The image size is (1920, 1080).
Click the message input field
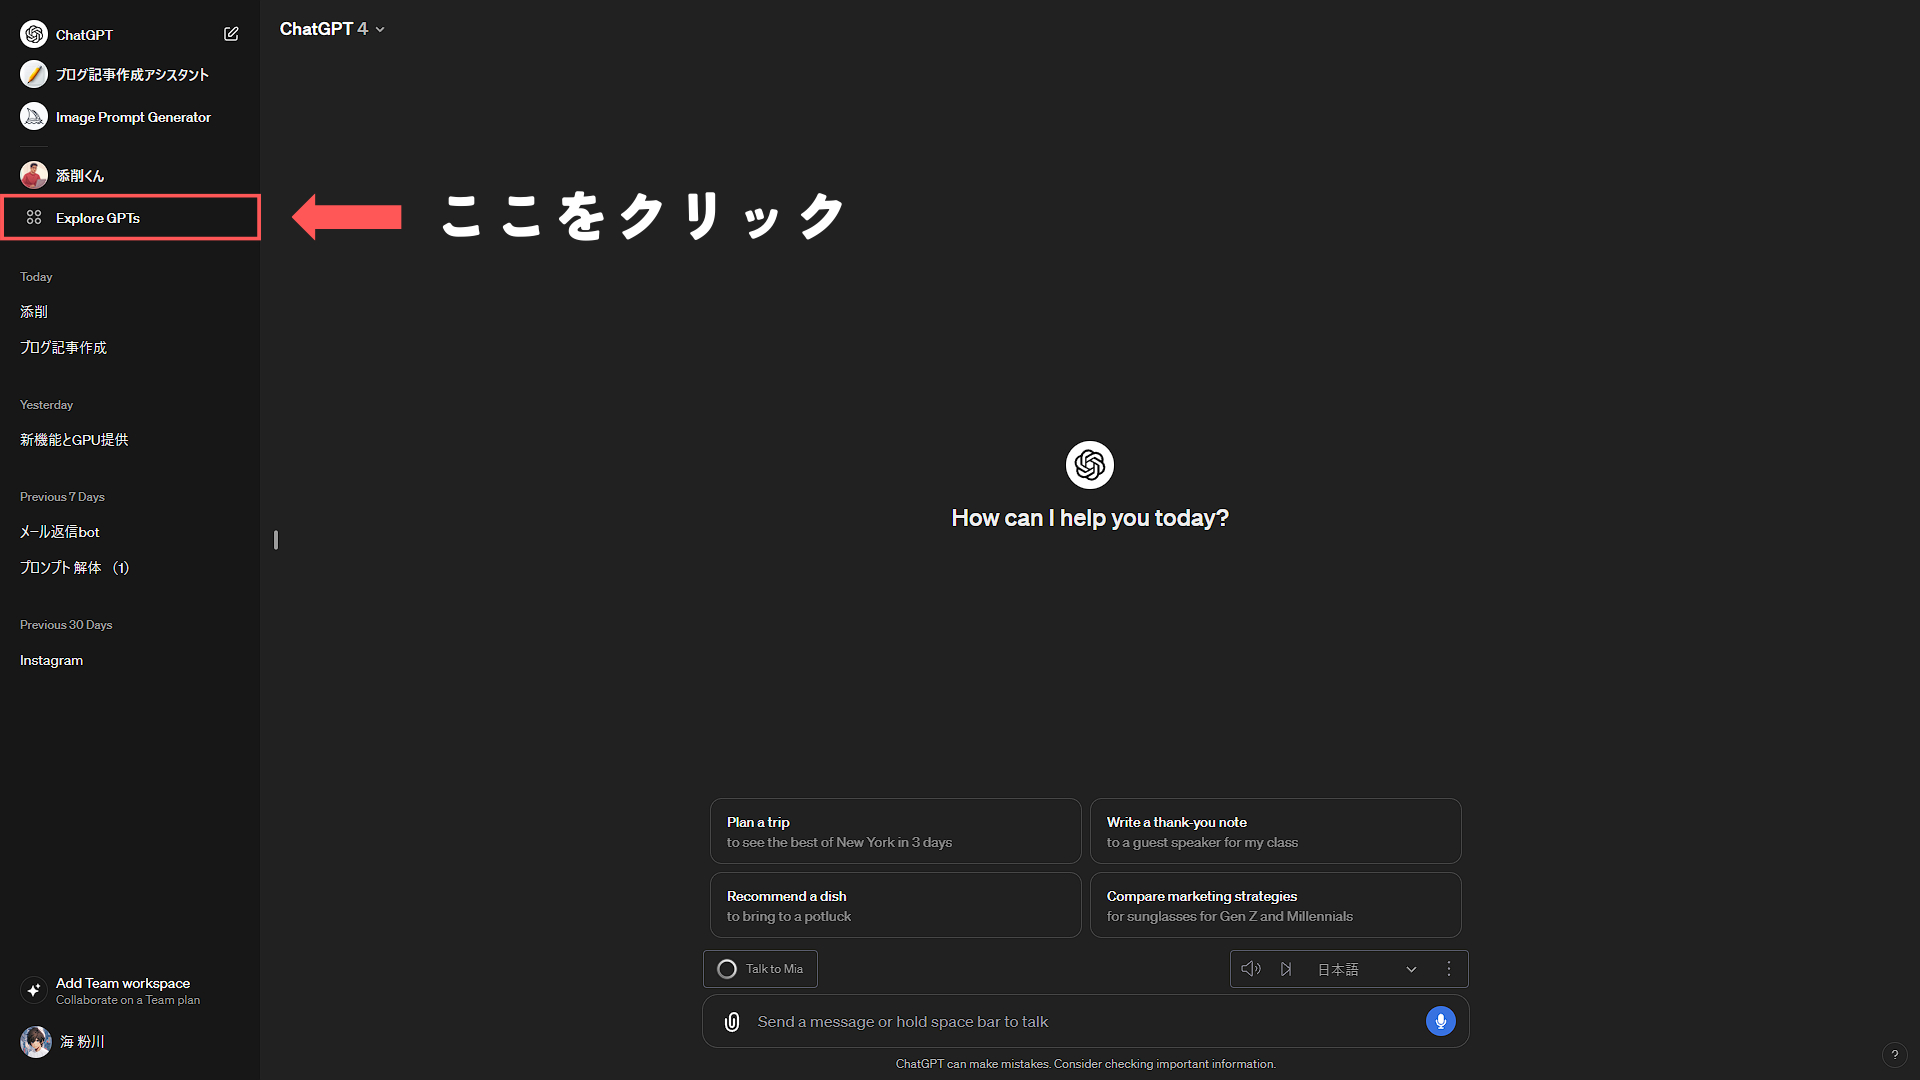tap(1080, 1021)
